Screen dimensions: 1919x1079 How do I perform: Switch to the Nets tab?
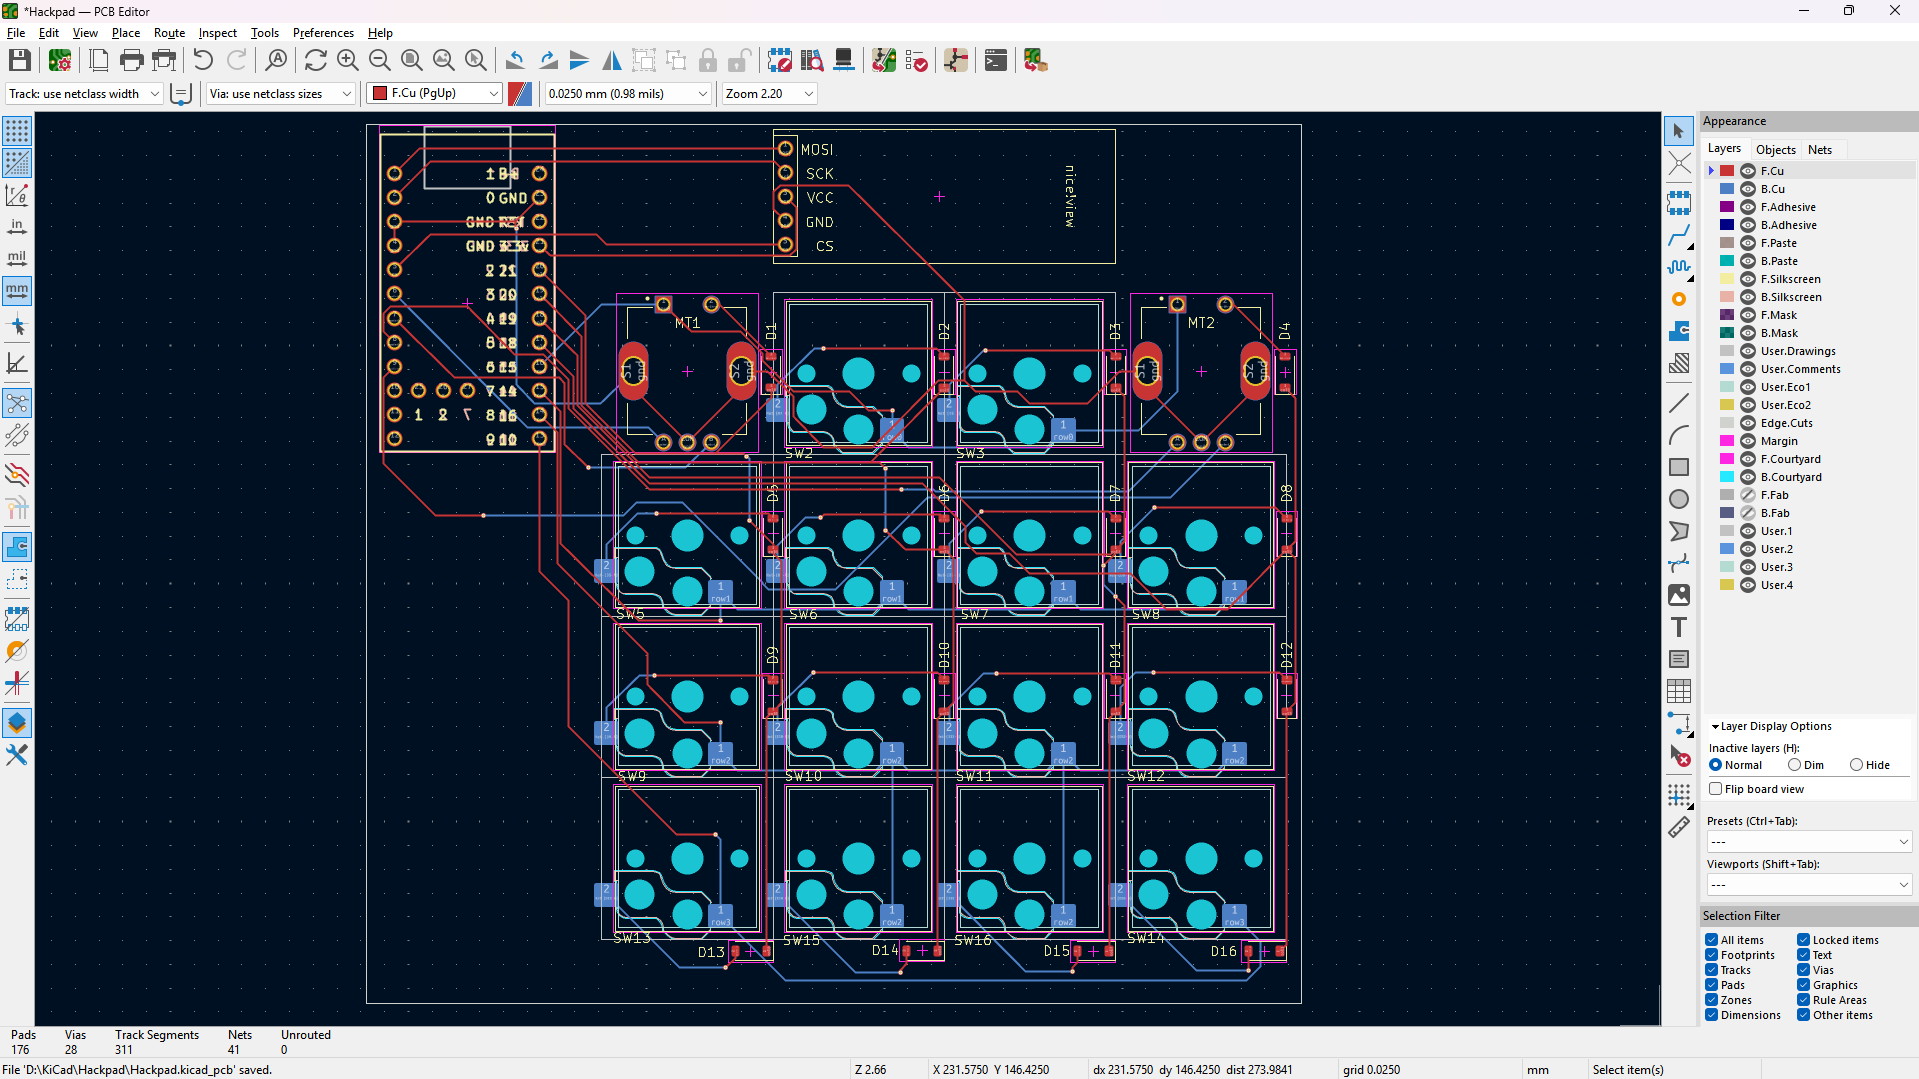(x=1819, y=149)
